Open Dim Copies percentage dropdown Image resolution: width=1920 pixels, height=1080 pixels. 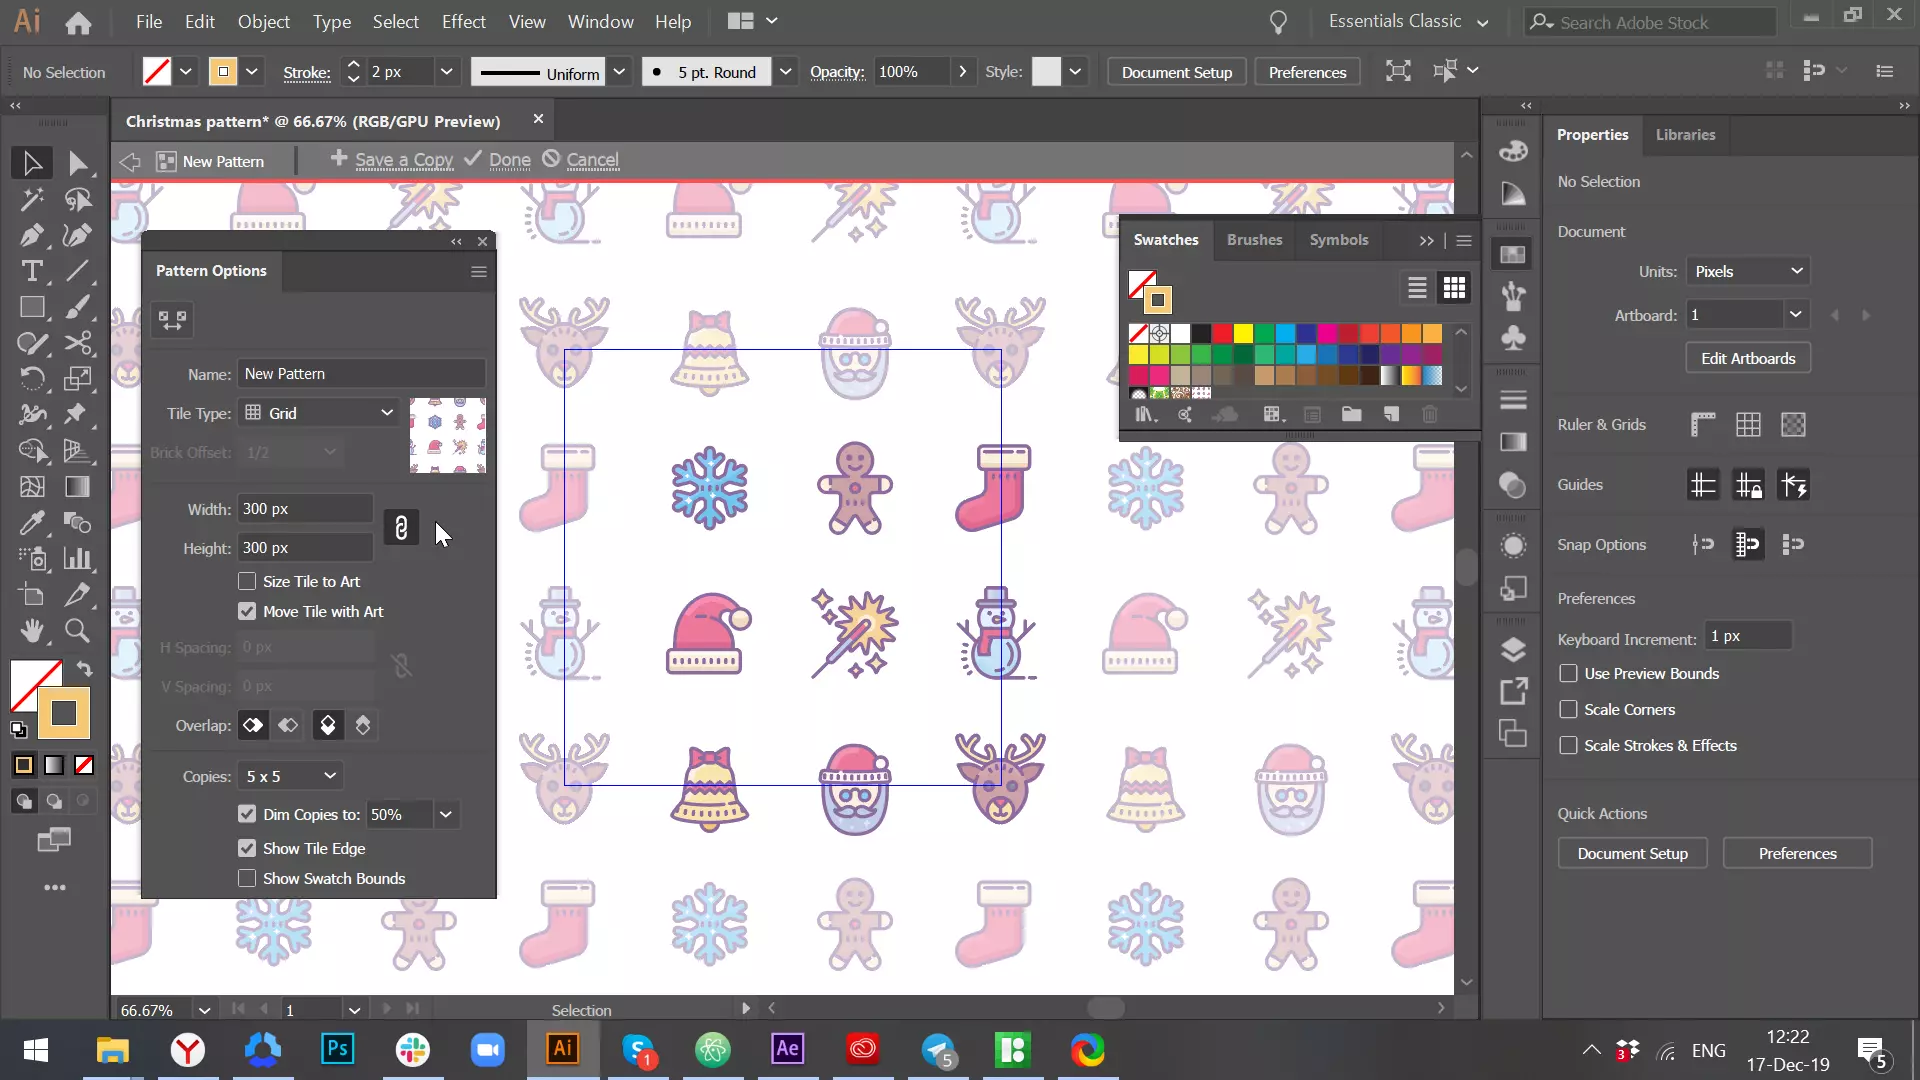pyautogui.click(x=446, y=815)
